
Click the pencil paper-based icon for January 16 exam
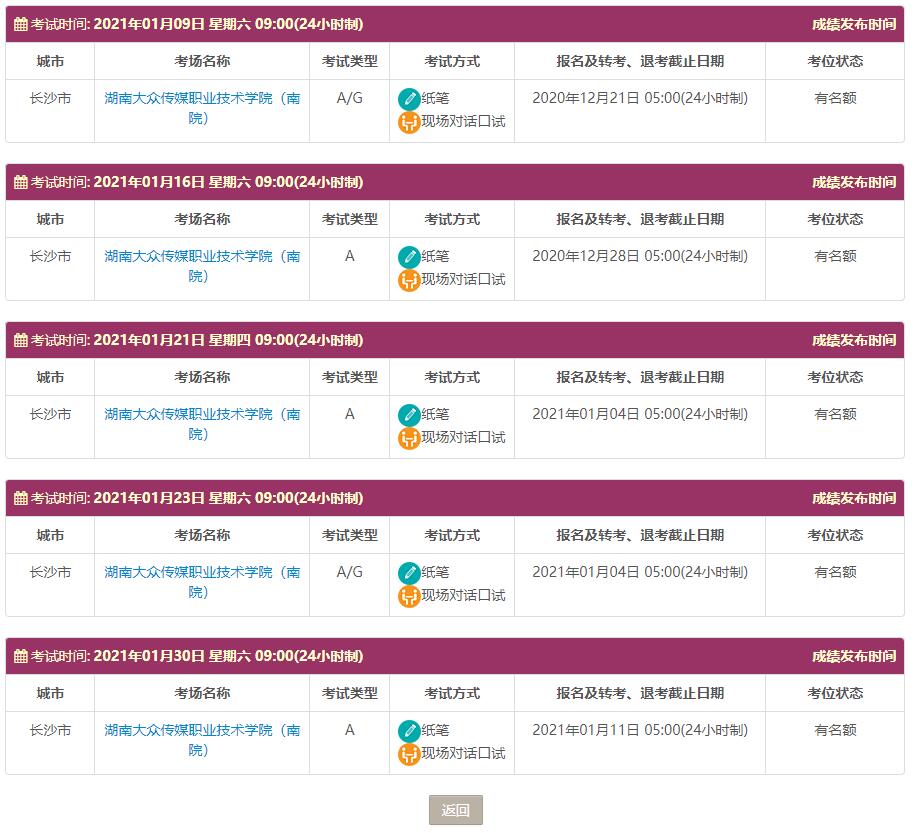click(x=409, y=257)
